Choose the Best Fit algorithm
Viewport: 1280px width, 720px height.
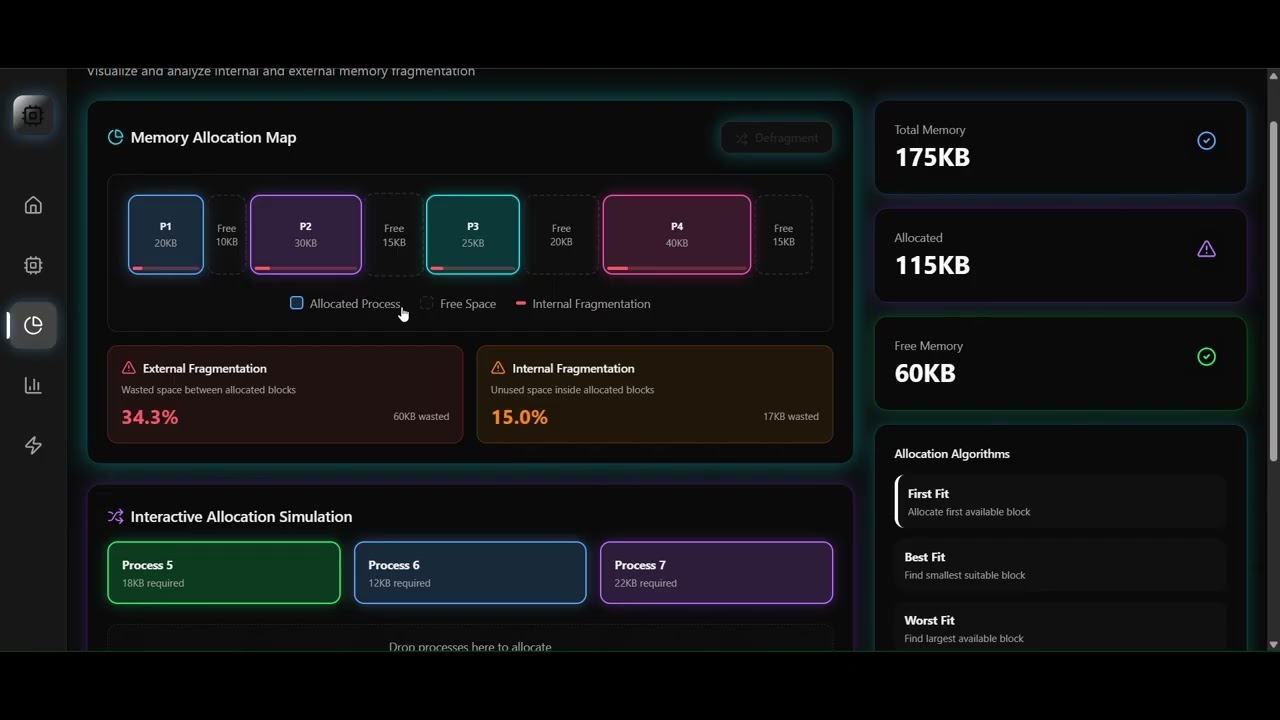tap(1061, 565)
